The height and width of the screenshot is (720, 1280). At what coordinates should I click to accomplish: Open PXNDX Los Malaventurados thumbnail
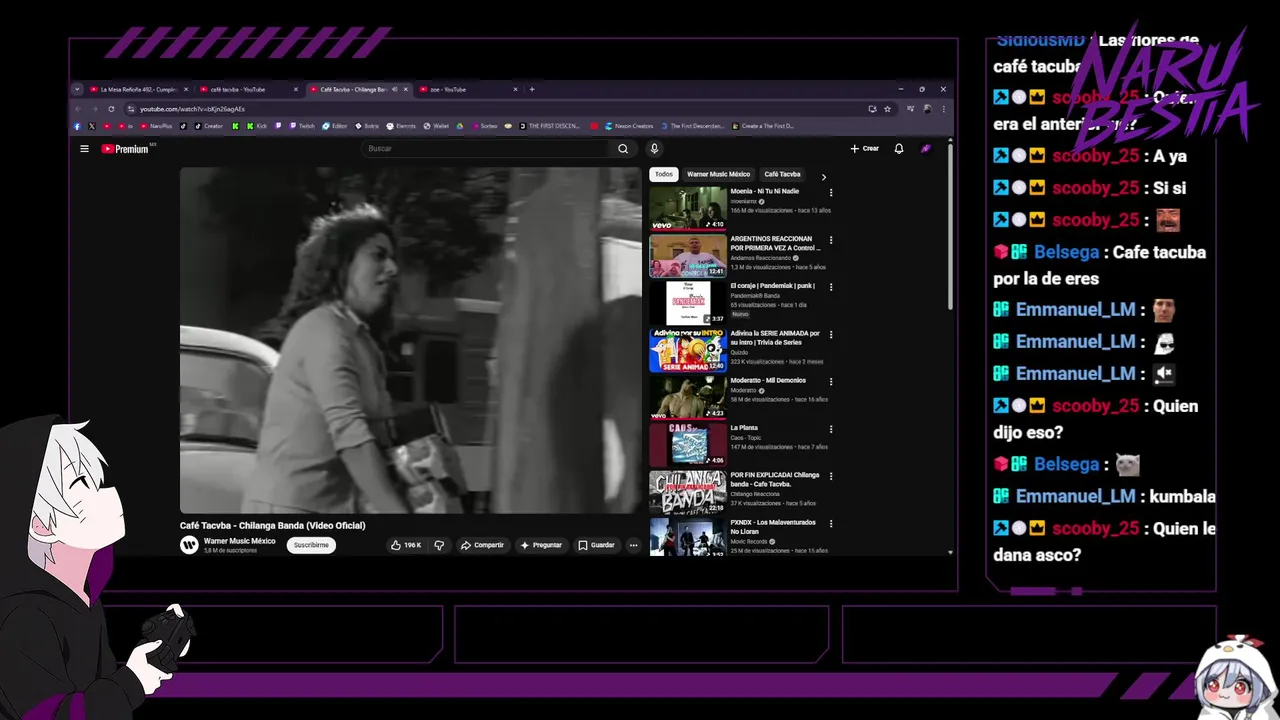tap(688, 537)
